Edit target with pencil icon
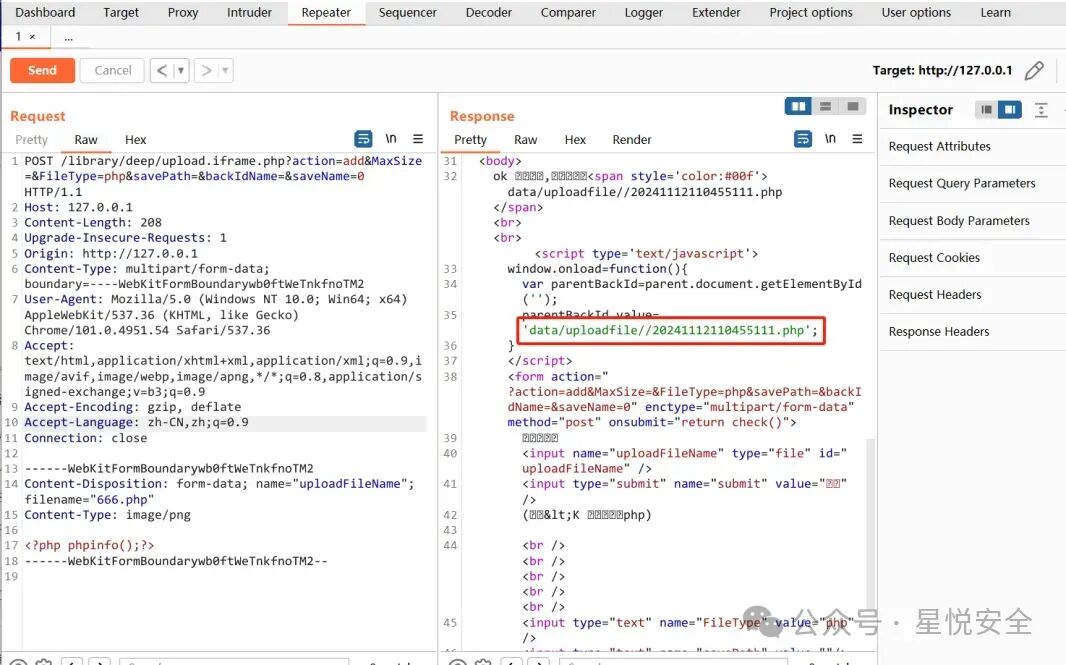The height and width of the screenshot is (665, 1066). 1034,70
